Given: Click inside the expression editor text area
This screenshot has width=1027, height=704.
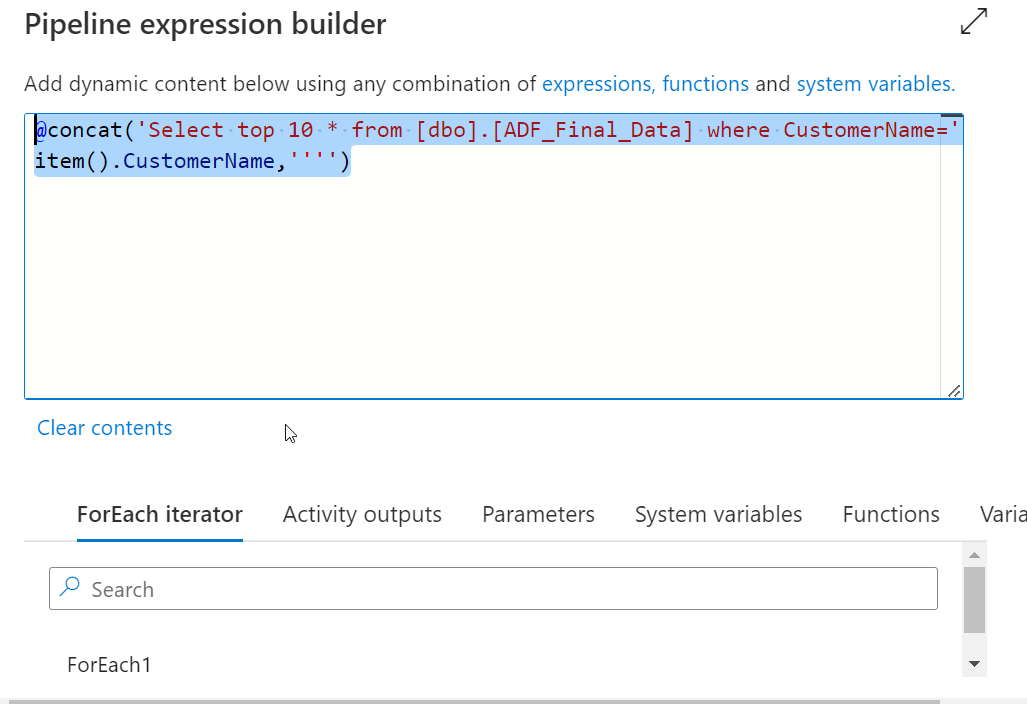Looking at the screenshot, I should click(493, 256).
